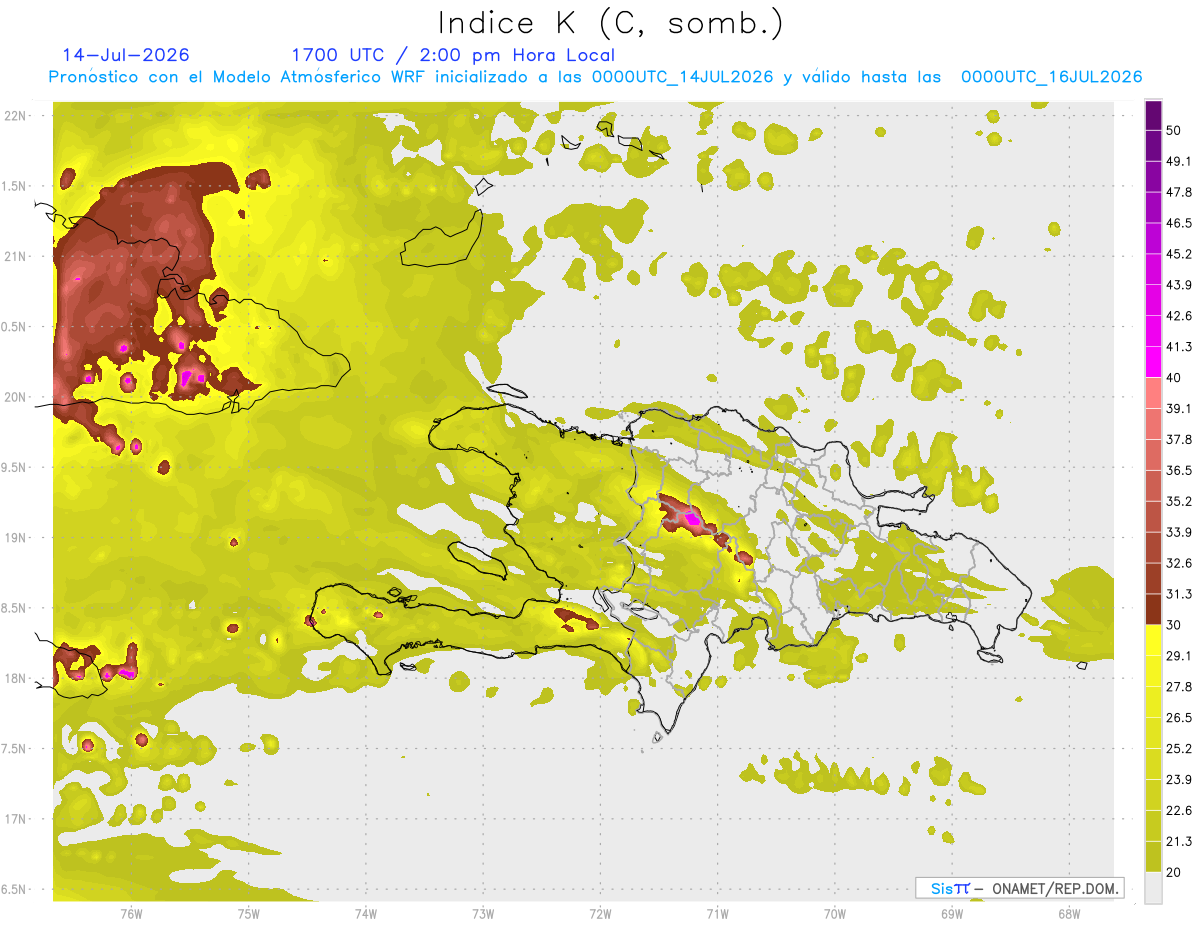Click the 6.5N latitude label
The height and width of the screenshot is (927, 1200).
tap(14, 890)
